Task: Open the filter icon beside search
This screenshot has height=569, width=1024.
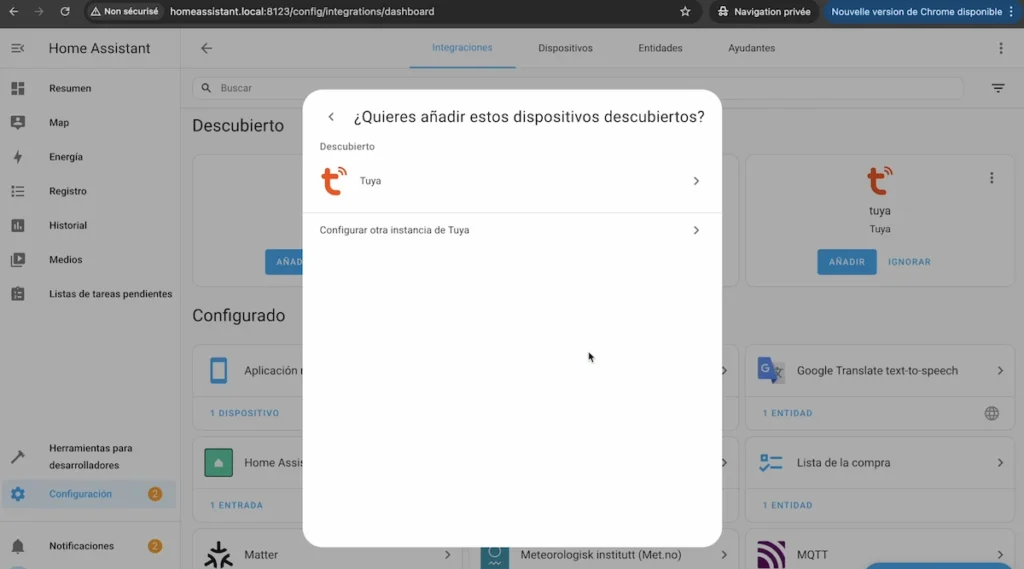Action: pos(998,88)
